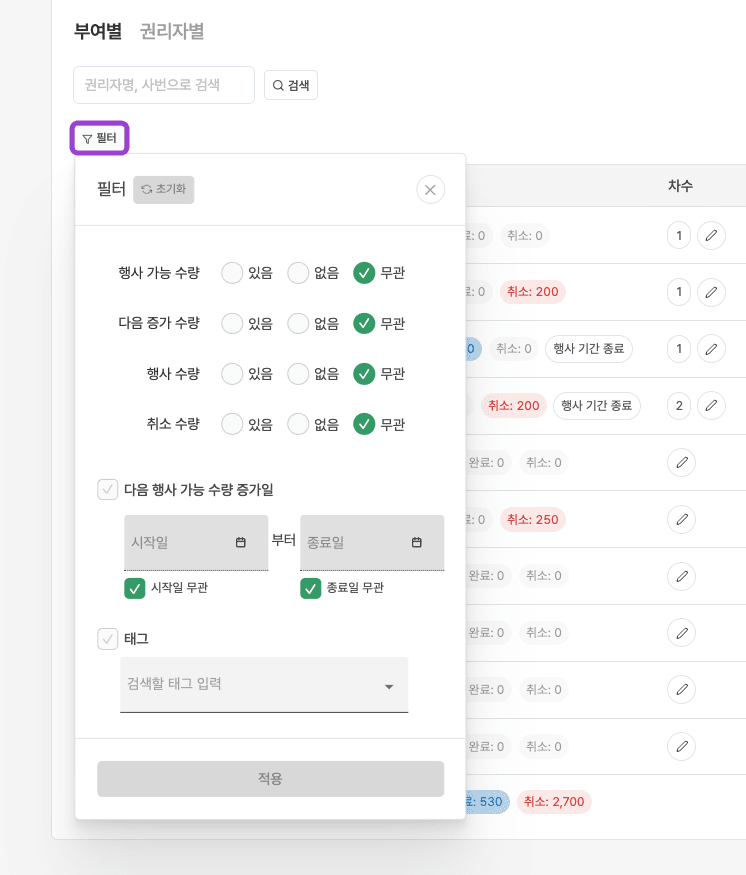Image resolution: width=746 pixels, height=875 pixels.
Task: Uncheck the 시작일 무관 checkbox
Action: click(x=134, y=589)
